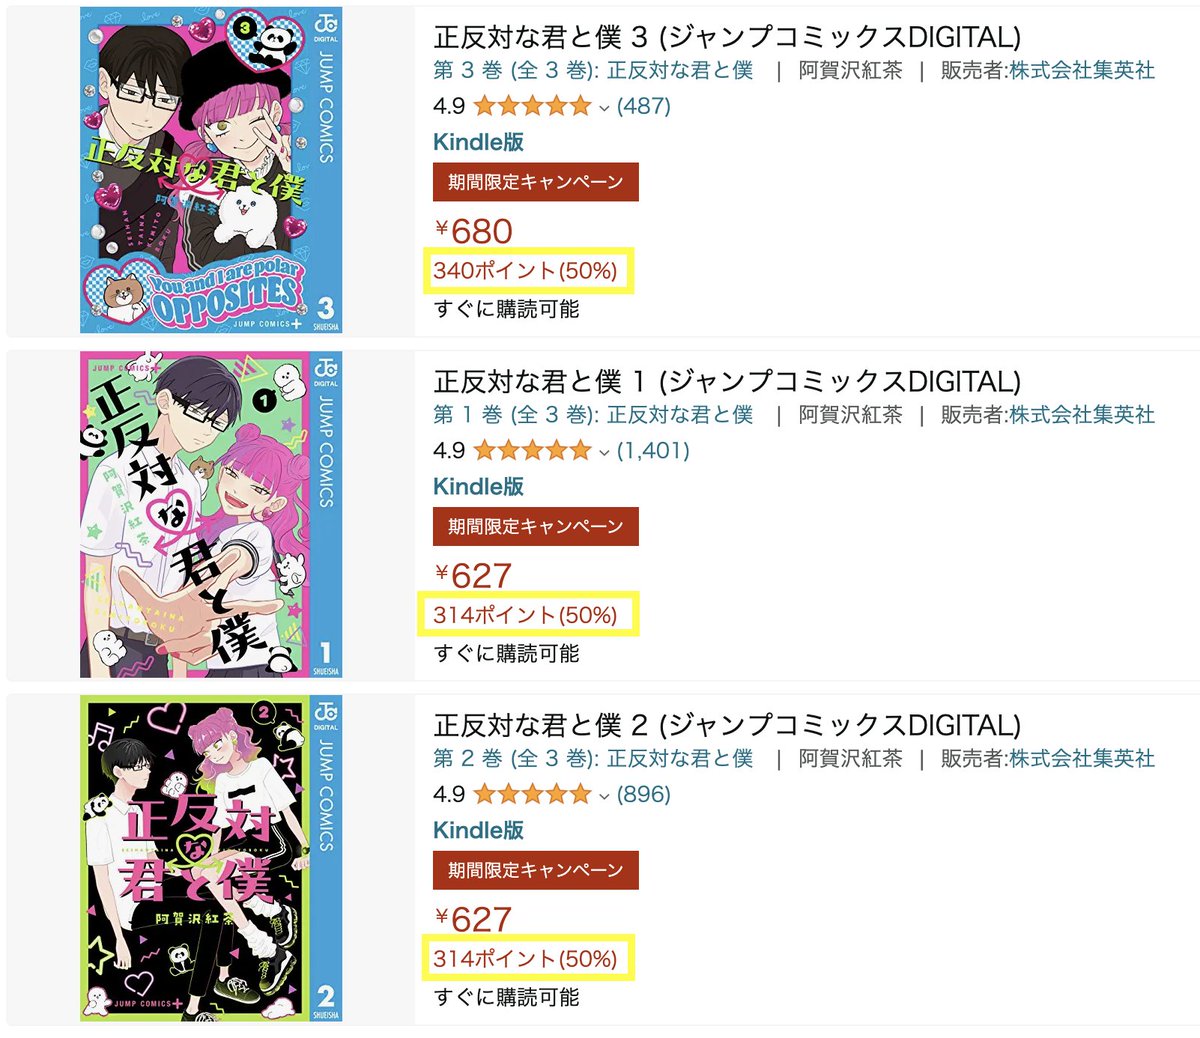This screenshot has height=1038, width=1200.
Task: Click the ¥680 price for volume 3
Action: (x=474, y=231)
